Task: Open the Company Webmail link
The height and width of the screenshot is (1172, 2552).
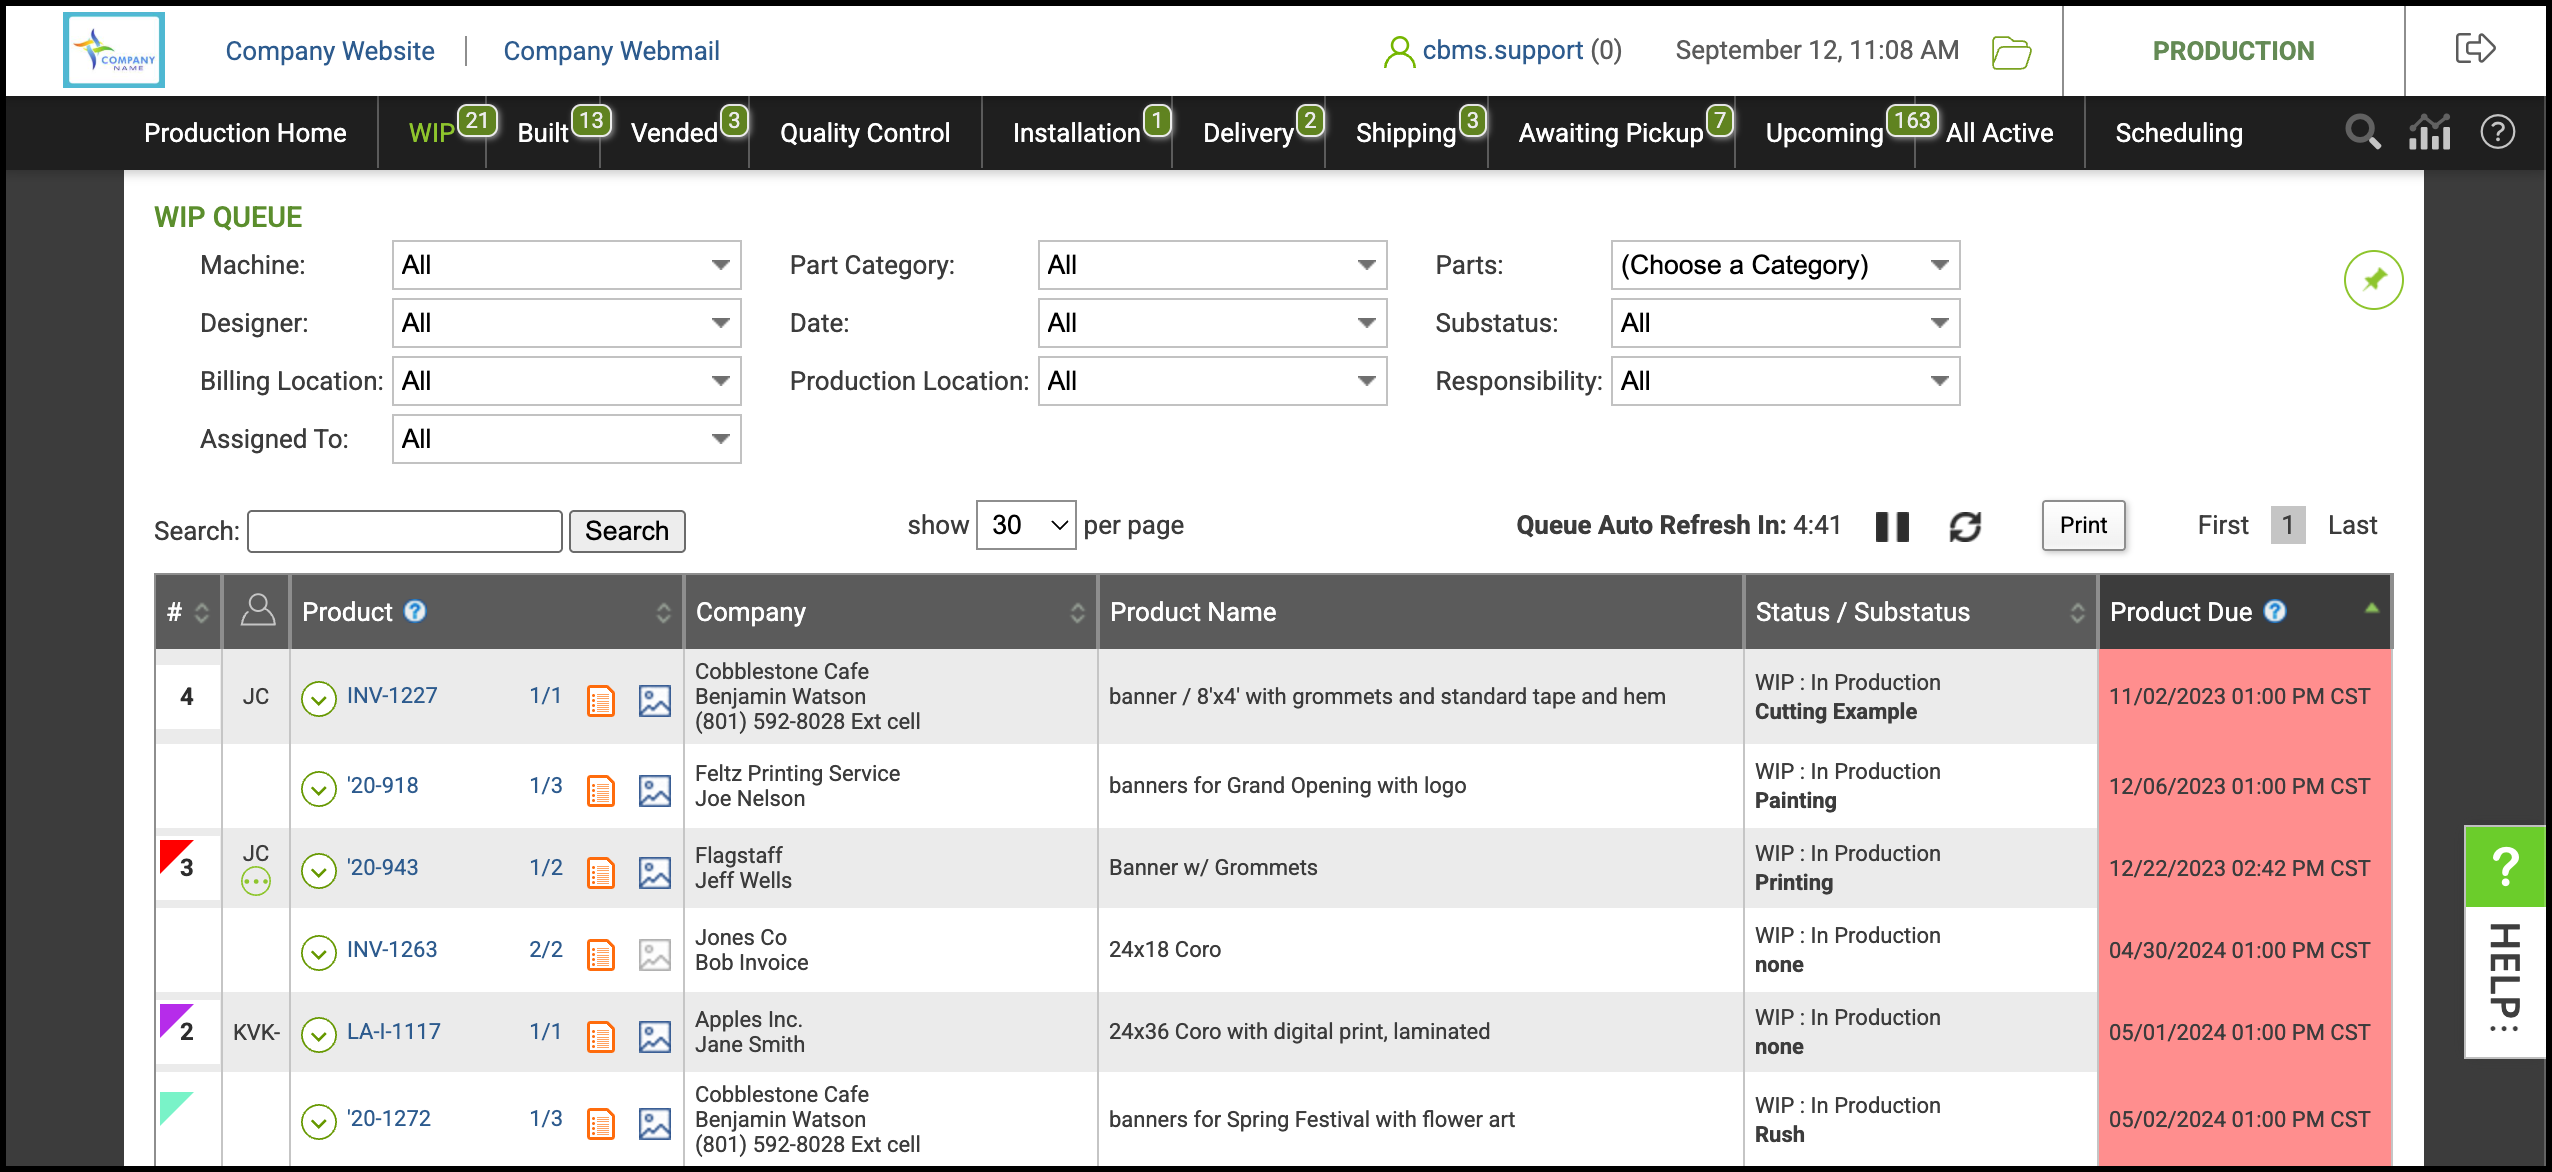Action: coord(611,51)
